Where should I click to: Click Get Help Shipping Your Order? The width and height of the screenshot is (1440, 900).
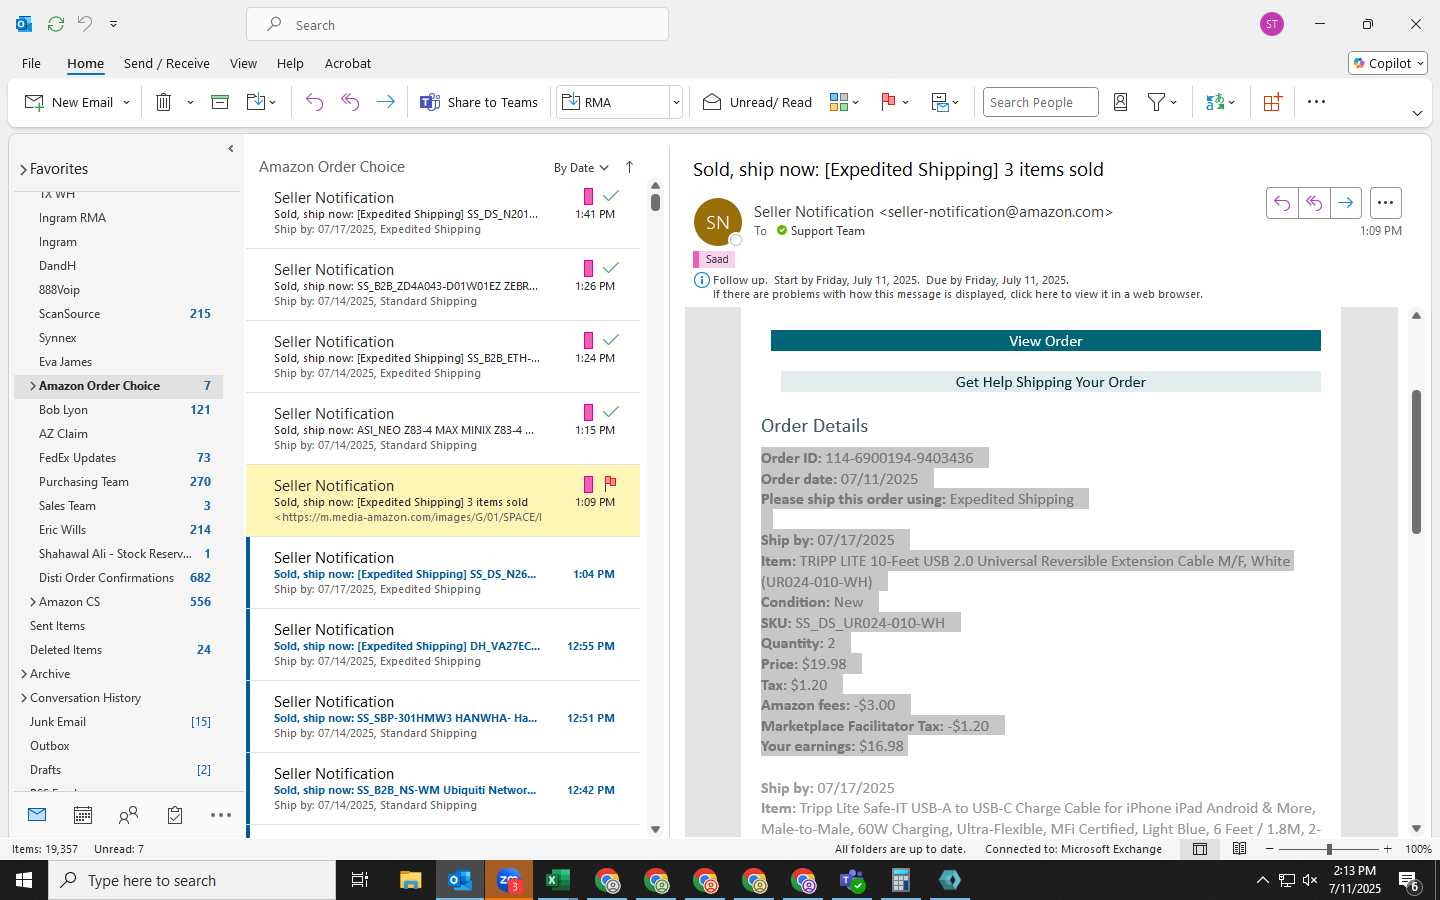coord(1050,382)
